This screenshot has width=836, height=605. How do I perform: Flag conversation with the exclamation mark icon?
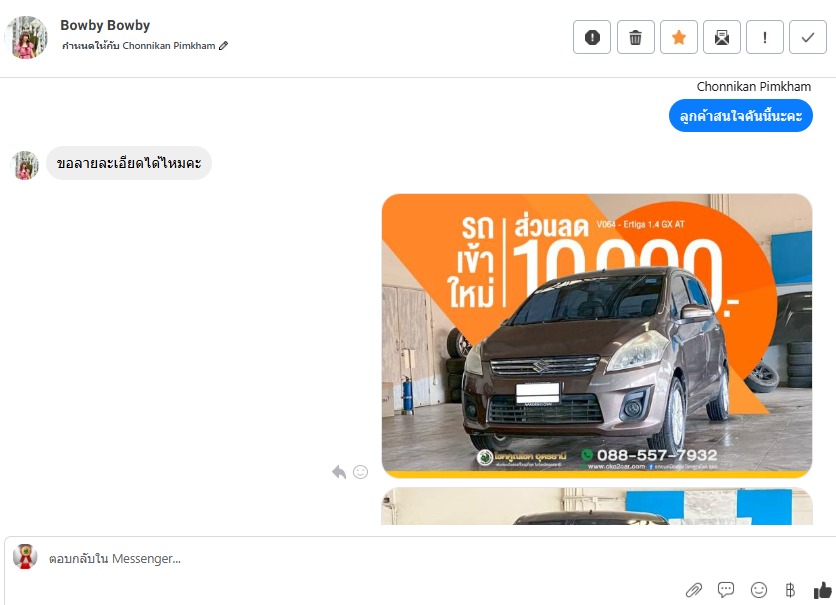pos(765,37)
